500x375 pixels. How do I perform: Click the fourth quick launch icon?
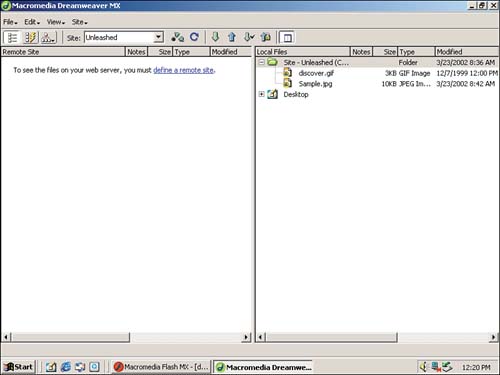tap(95, 367)
